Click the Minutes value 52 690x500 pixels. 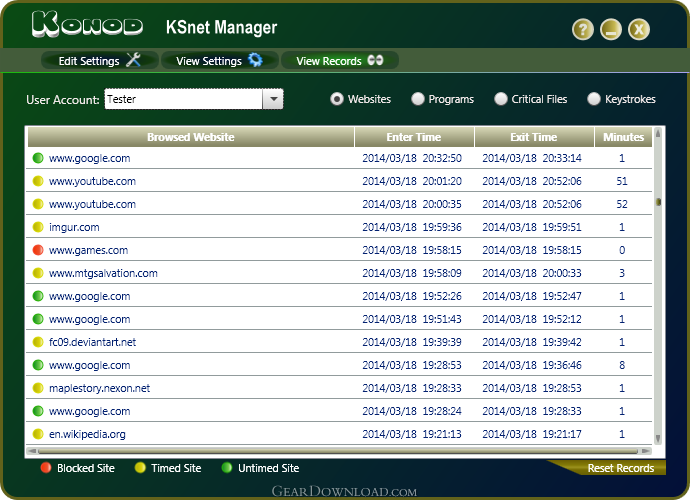tap(622, 204)
